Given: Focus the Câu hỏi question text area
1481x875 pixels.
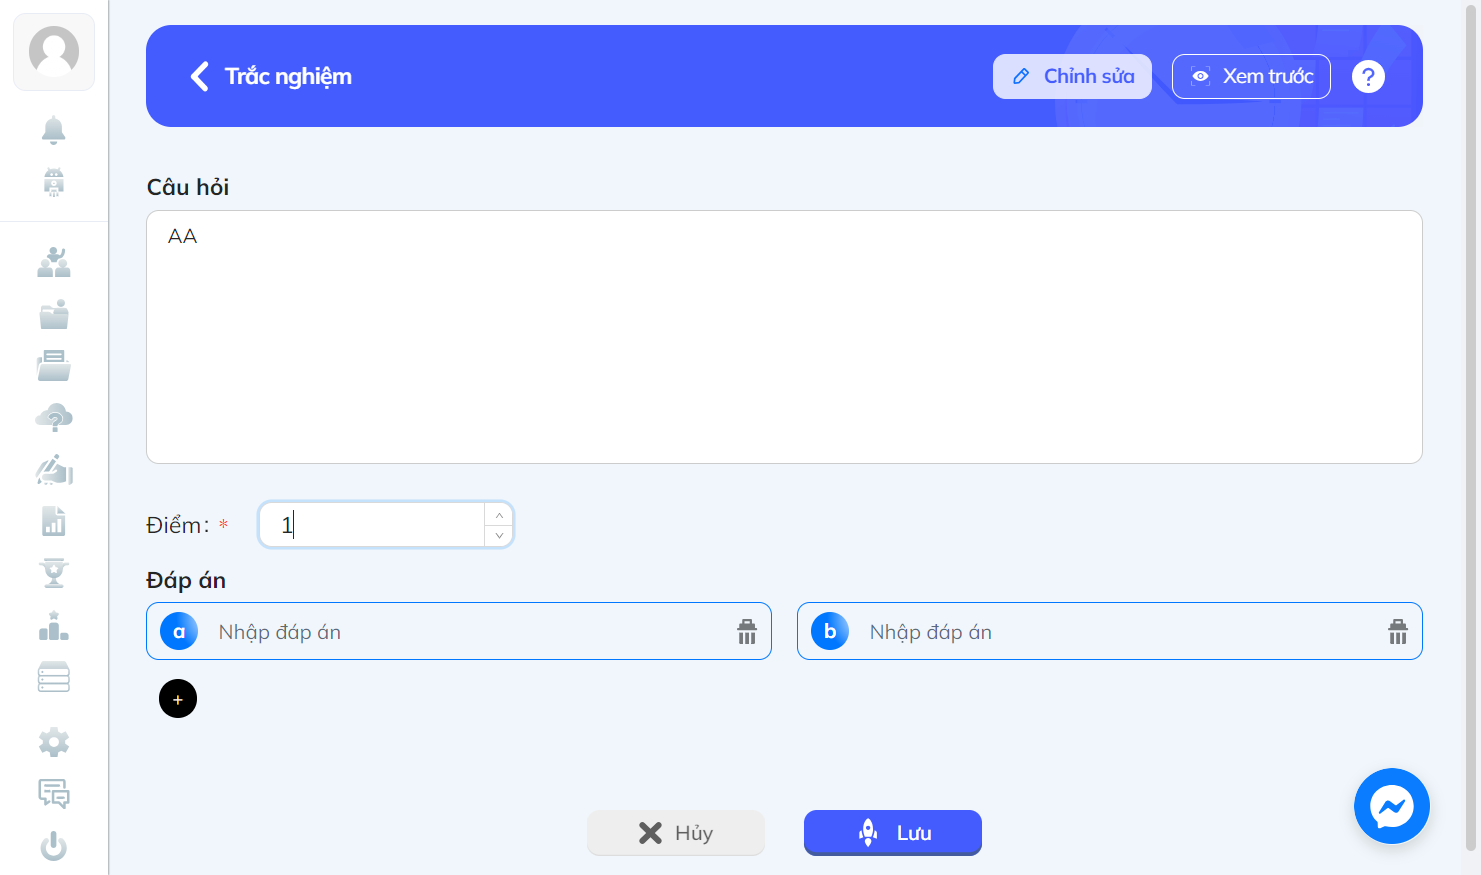Looking at the screenshot, I should point(784,337).
